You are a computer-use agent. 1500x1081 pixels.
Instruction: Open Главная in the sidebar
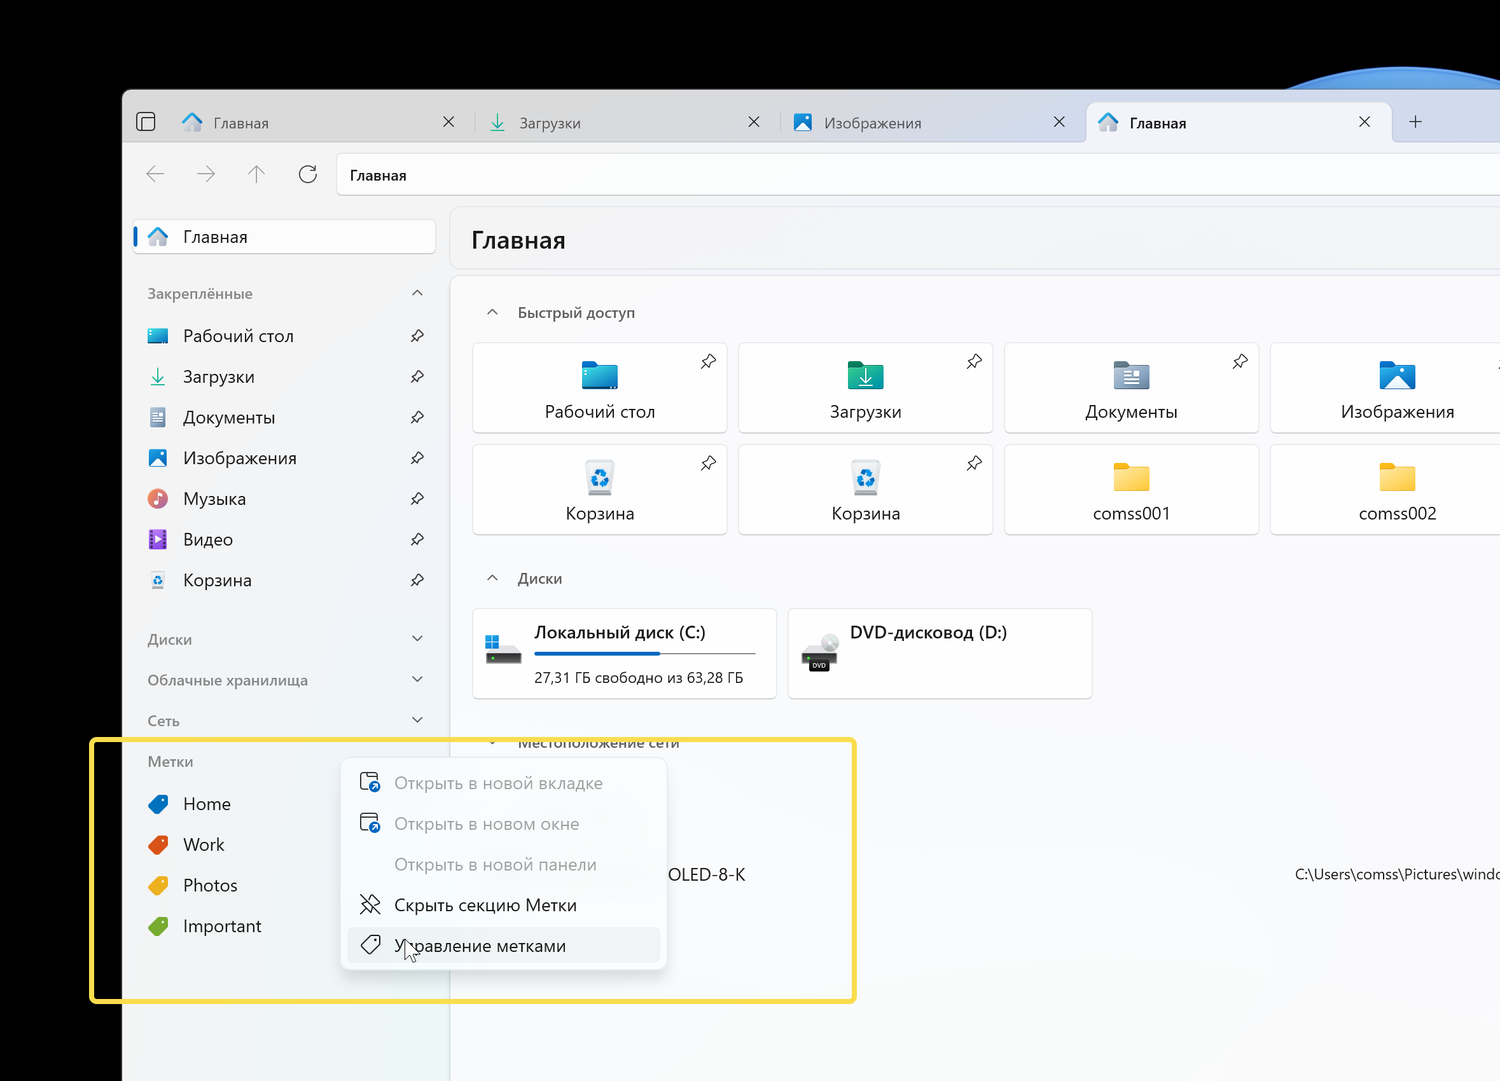pos(285,237)
